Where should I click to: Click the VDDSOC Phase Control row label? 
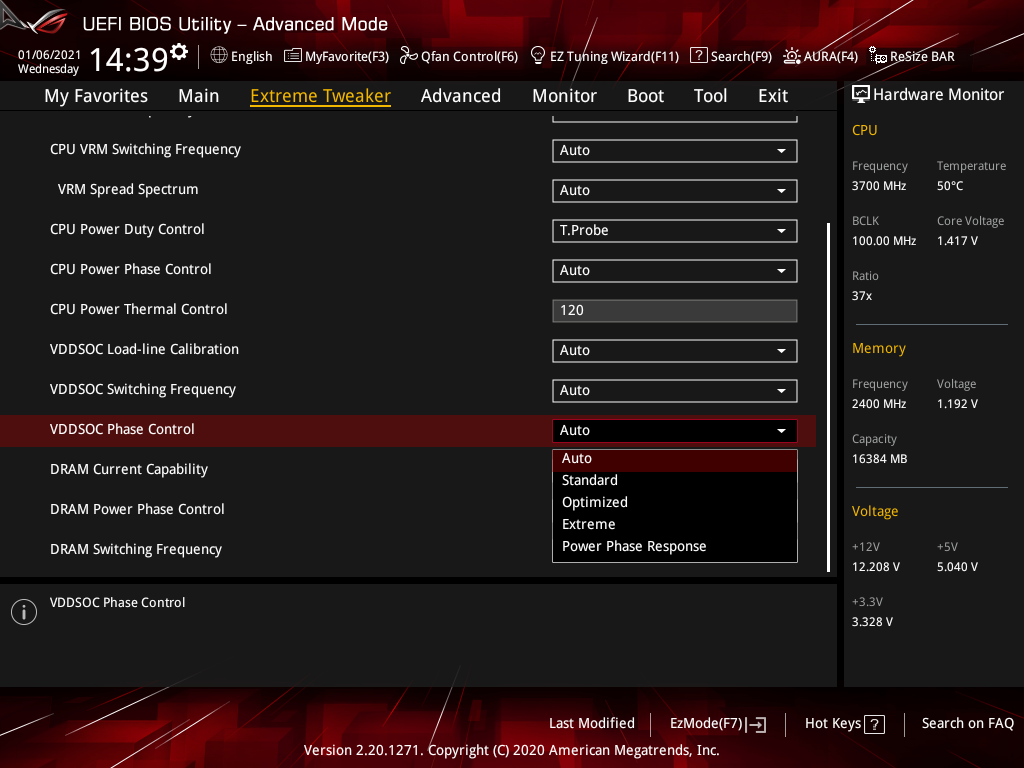[122, 430]
